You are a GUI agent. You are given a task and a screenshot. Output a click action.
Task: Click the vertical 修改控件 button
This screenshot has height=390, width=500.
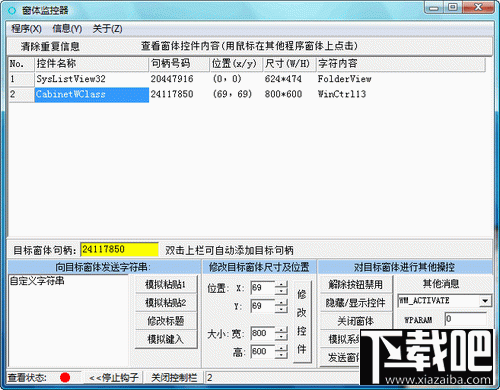[x=302, y=322]
